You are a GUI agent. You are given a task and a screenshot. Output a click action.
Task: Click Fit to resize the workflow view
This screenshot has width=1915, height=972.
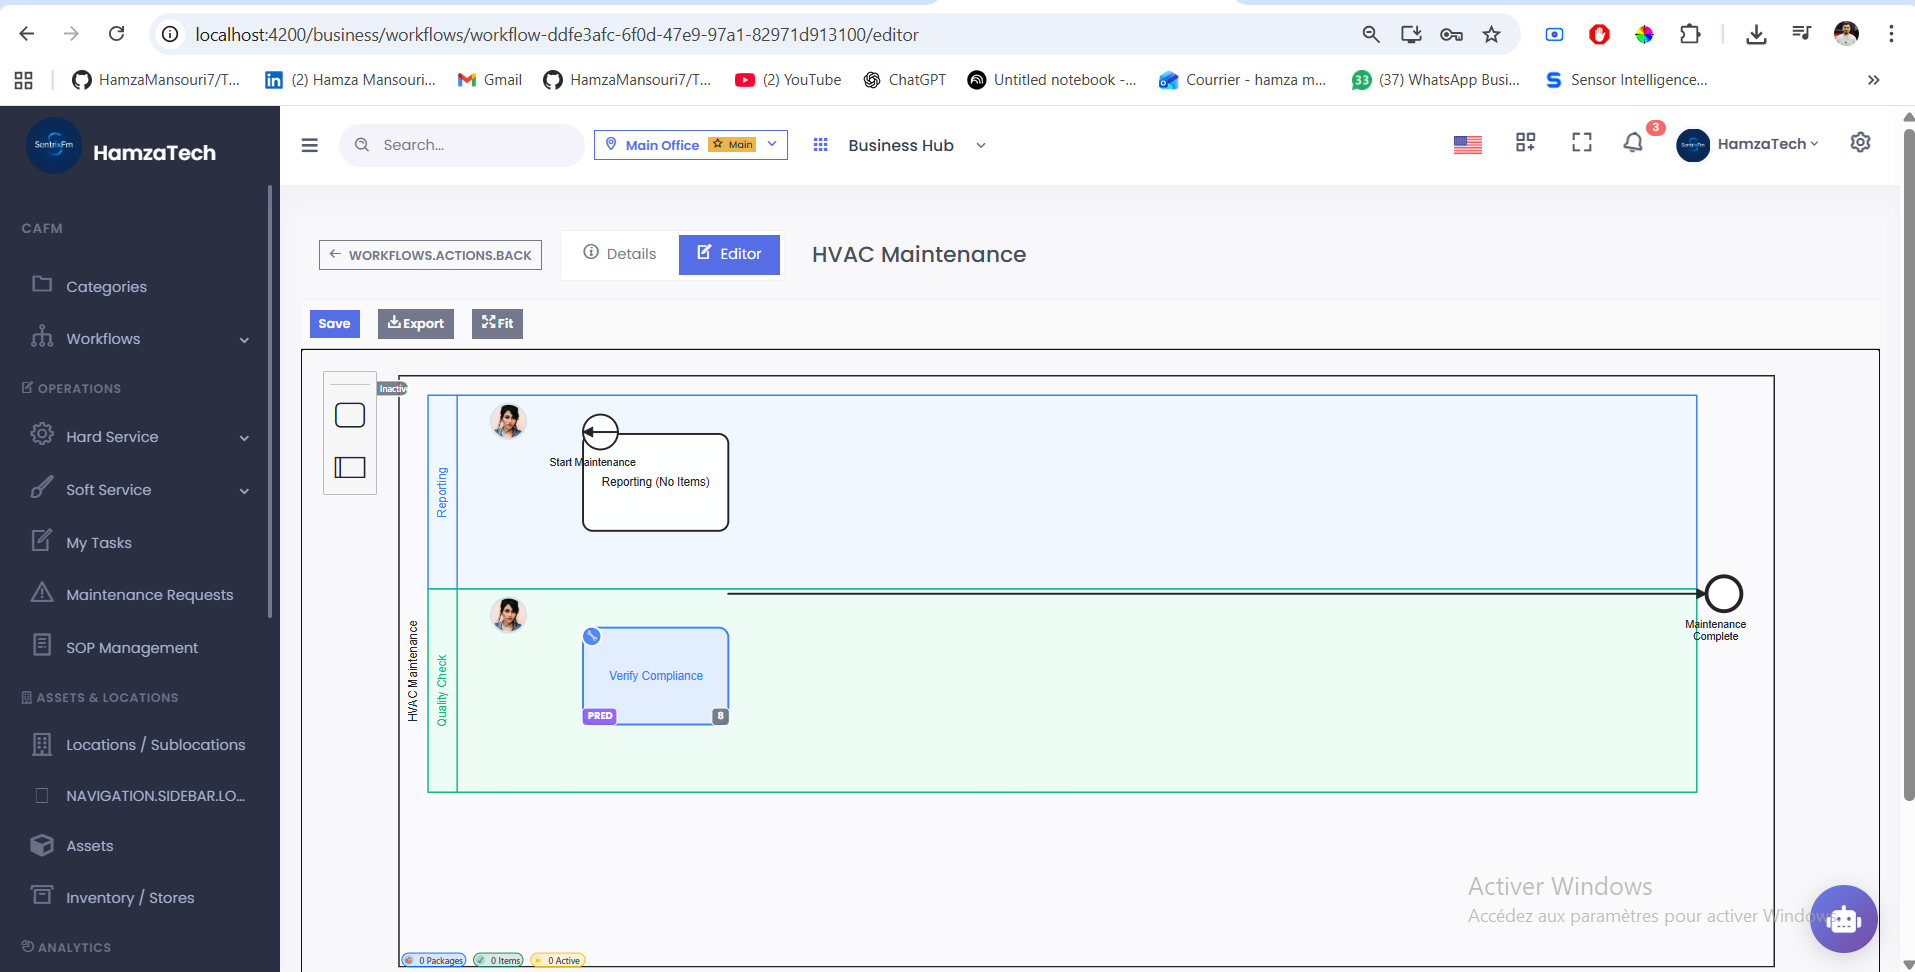[496, 323]
